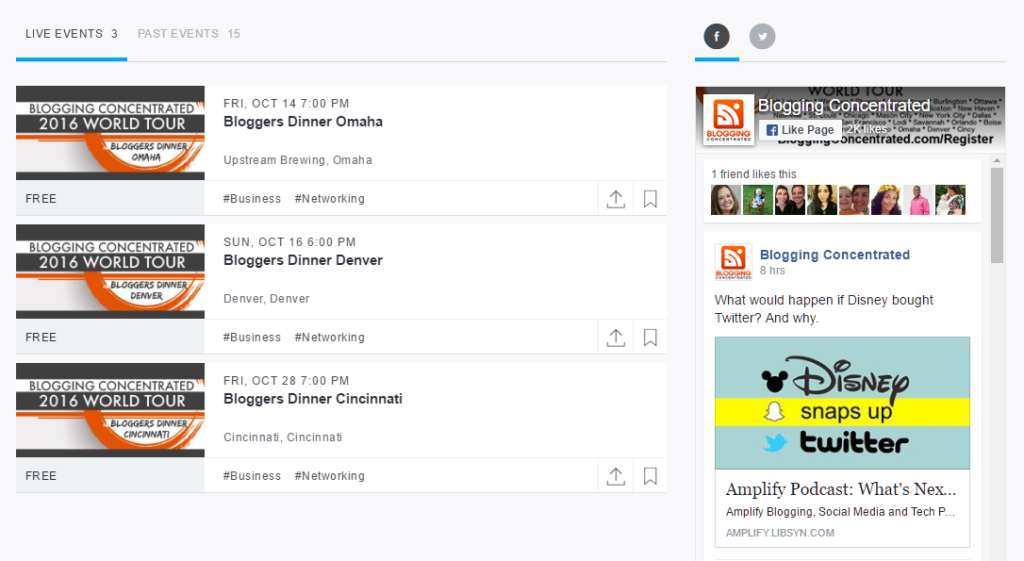1024x561 pixels.
Task: Click the FRI, OCT 28 7:00 PM date
Action: (x=286, y=381)
